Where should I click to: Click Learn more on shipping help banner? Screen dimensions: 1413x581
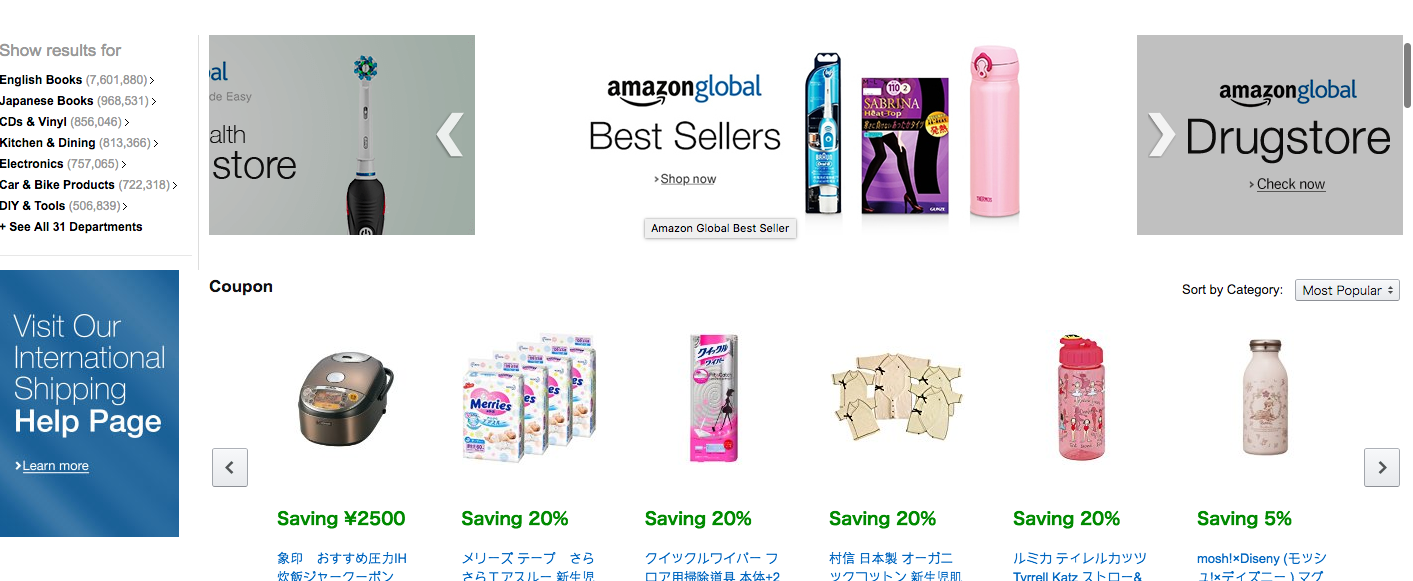(55, 466)
